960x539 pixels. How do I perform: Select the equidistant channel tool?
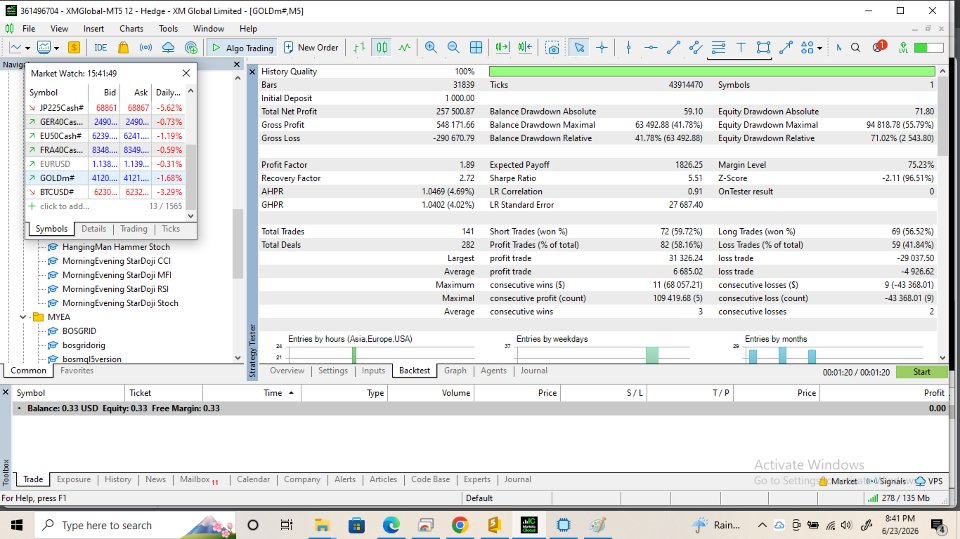pos(696,48)
